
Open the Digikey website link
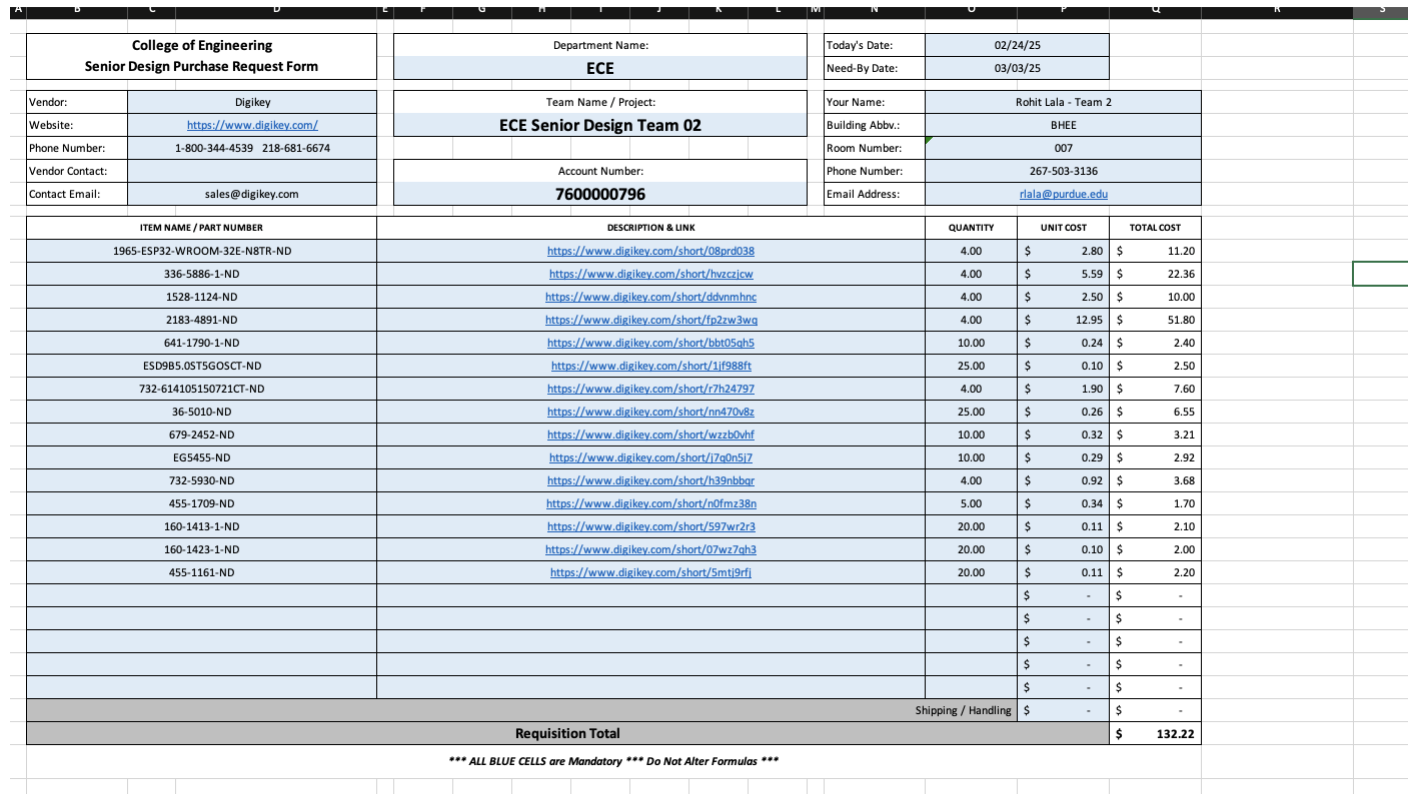252,125
